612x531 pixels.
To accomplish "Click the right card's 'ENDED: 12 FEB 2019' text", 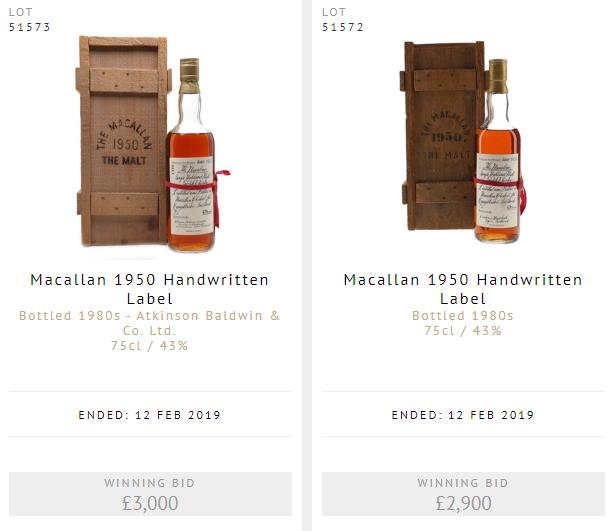I will [x=463, y=415].
